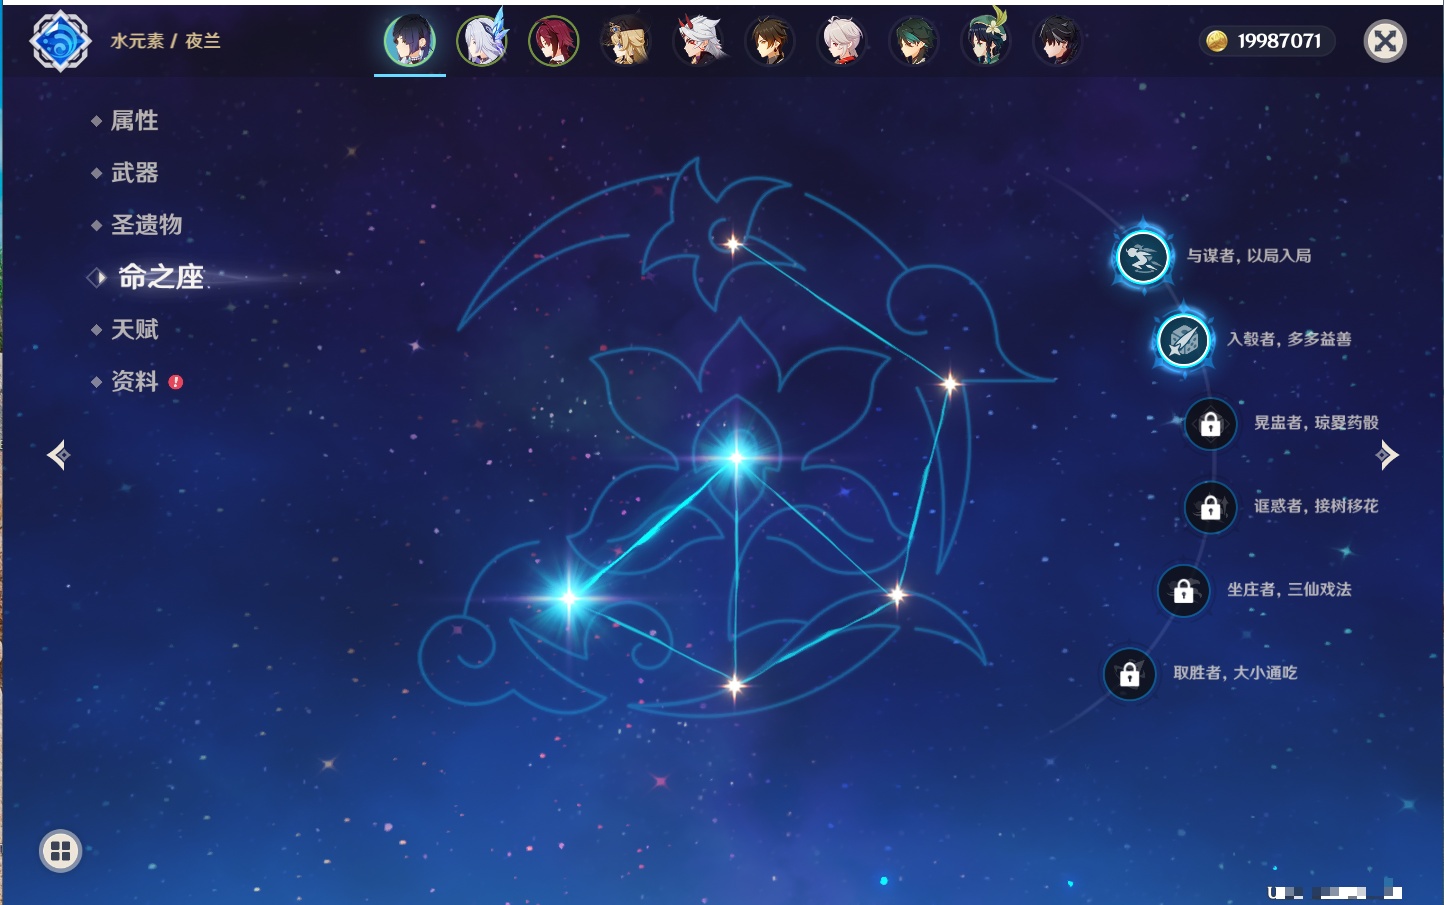This screenshot has height=905, width=1444.
Task: Click the Hydro element emblem icon
Action: 60,41
